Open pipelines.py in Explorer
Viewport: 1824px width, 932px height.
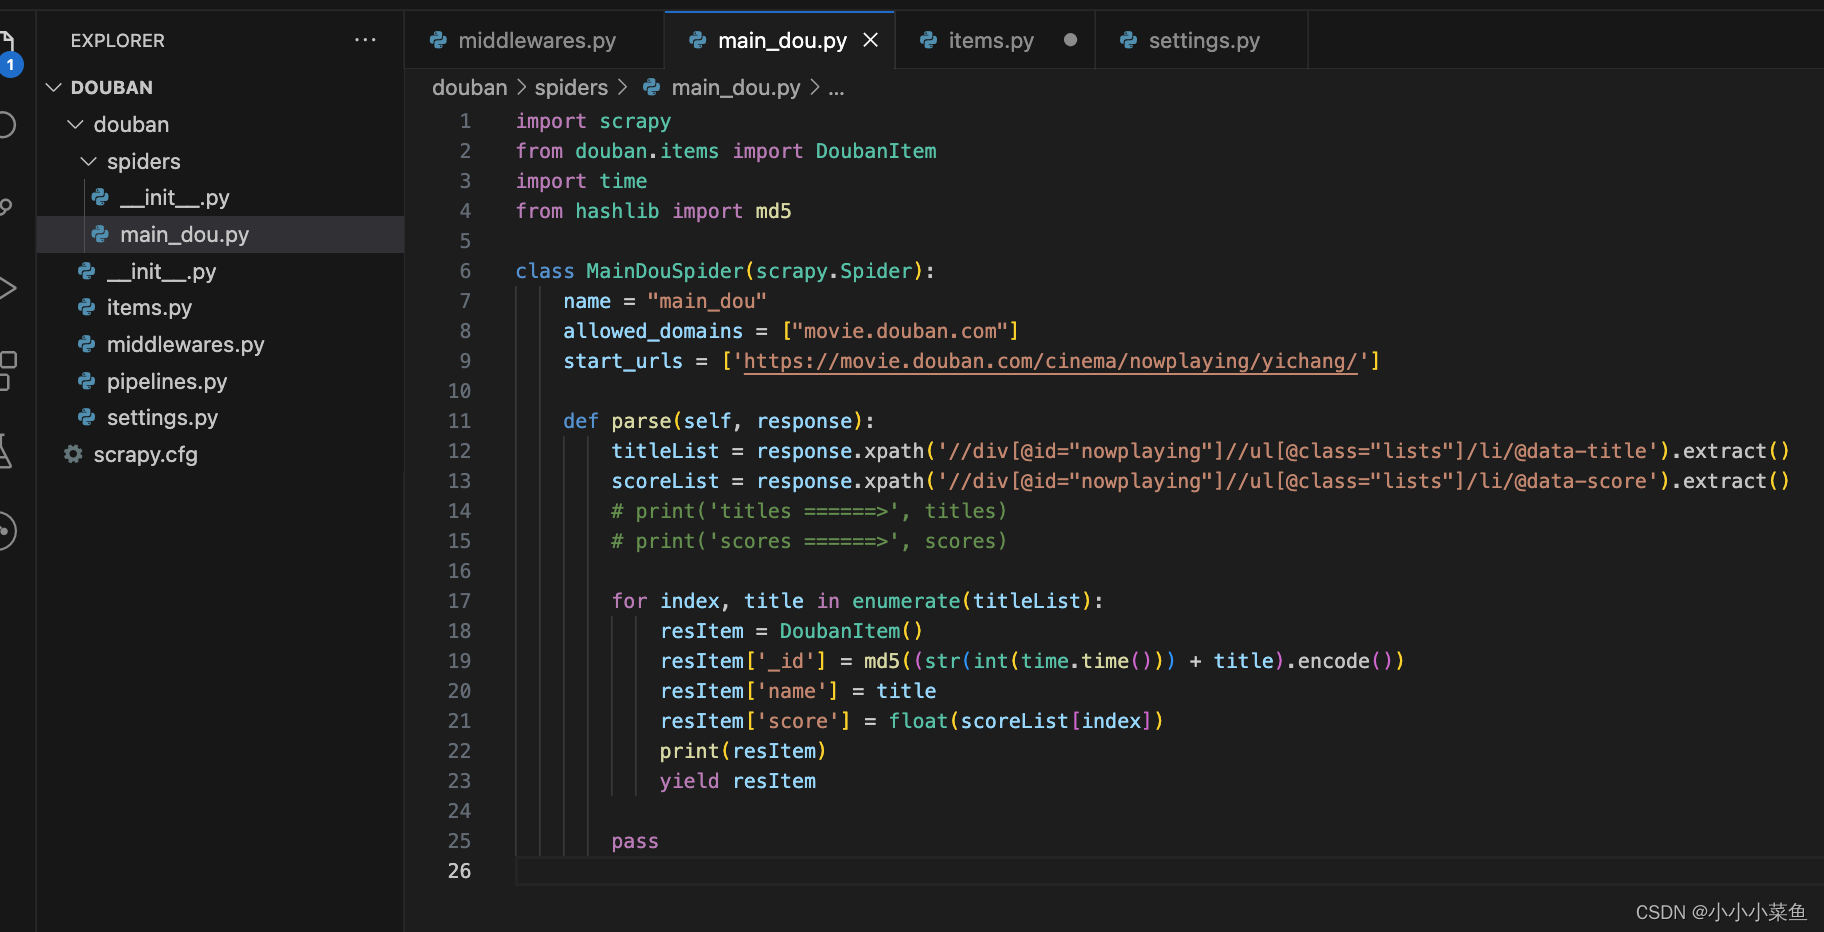point(220,381)
